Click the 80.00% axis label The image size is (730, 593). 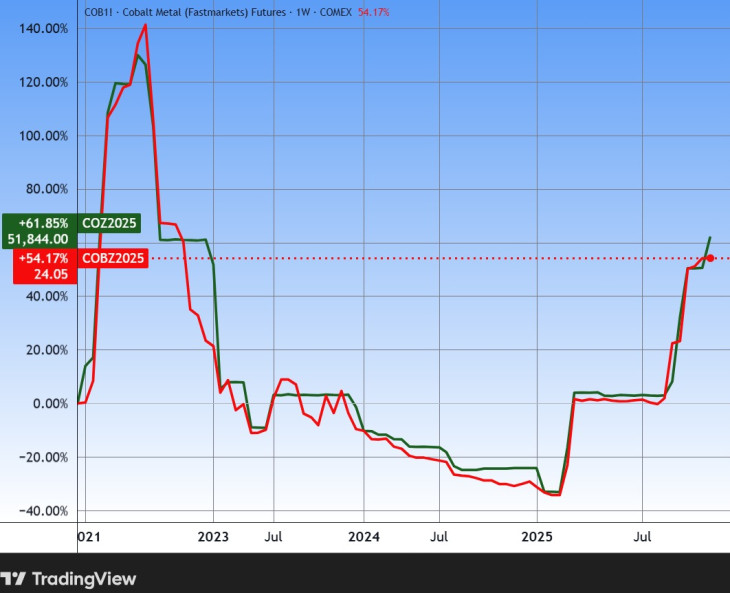pos(47,189)
